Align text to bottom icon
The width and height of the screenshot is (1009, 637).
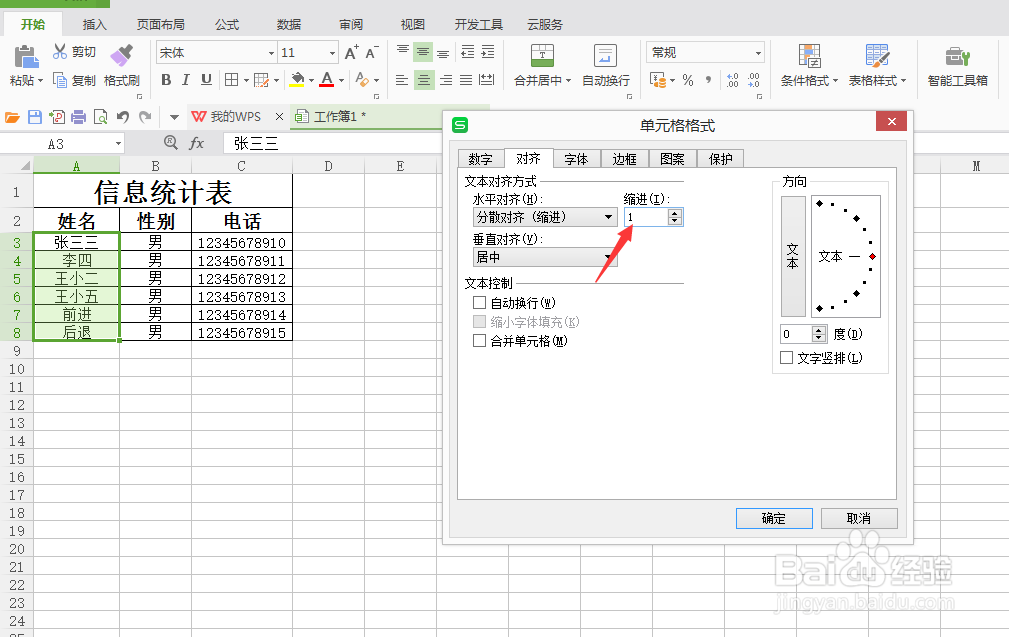pyautogui.click(x=443, y=52)
